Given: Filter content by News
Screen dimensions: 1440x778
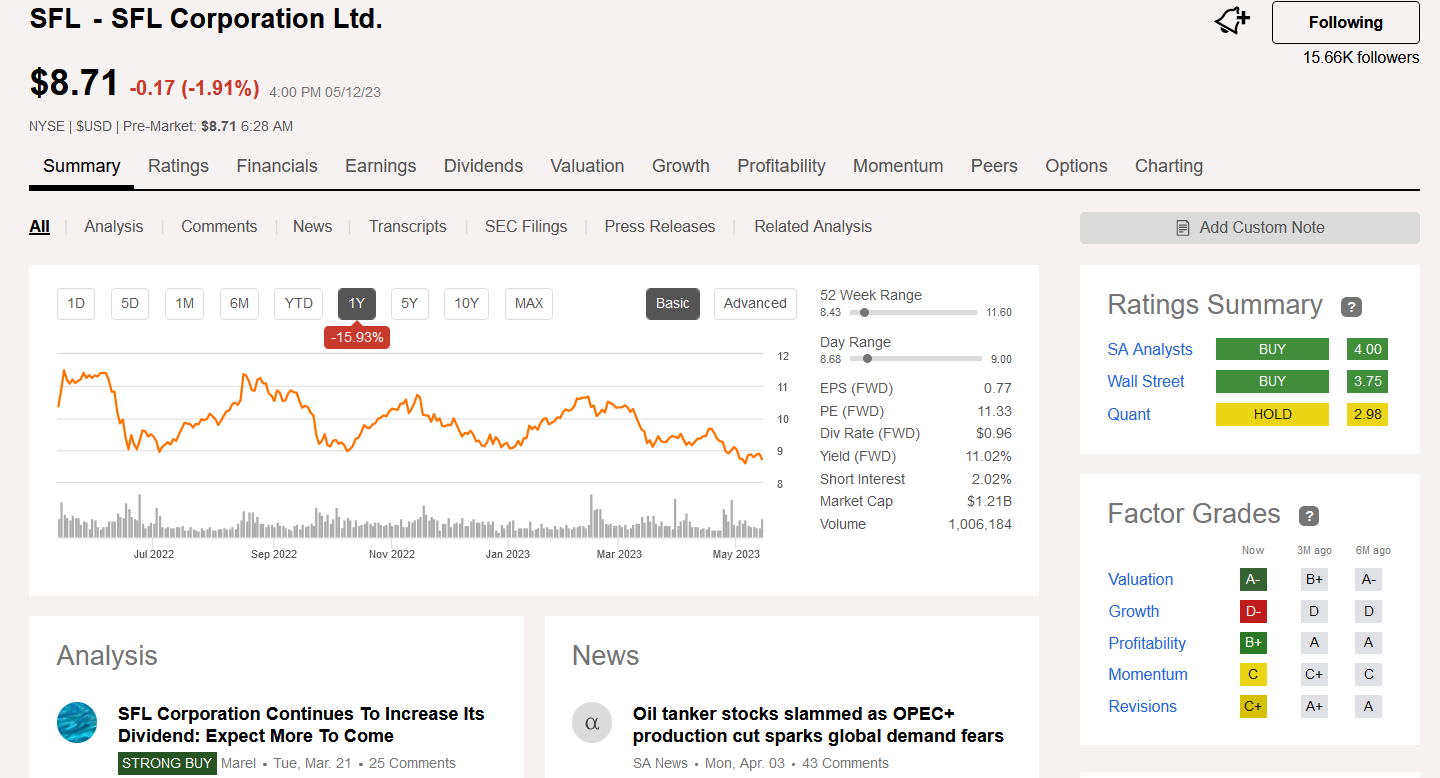Looking at the screenshot, I should (312, 227).
